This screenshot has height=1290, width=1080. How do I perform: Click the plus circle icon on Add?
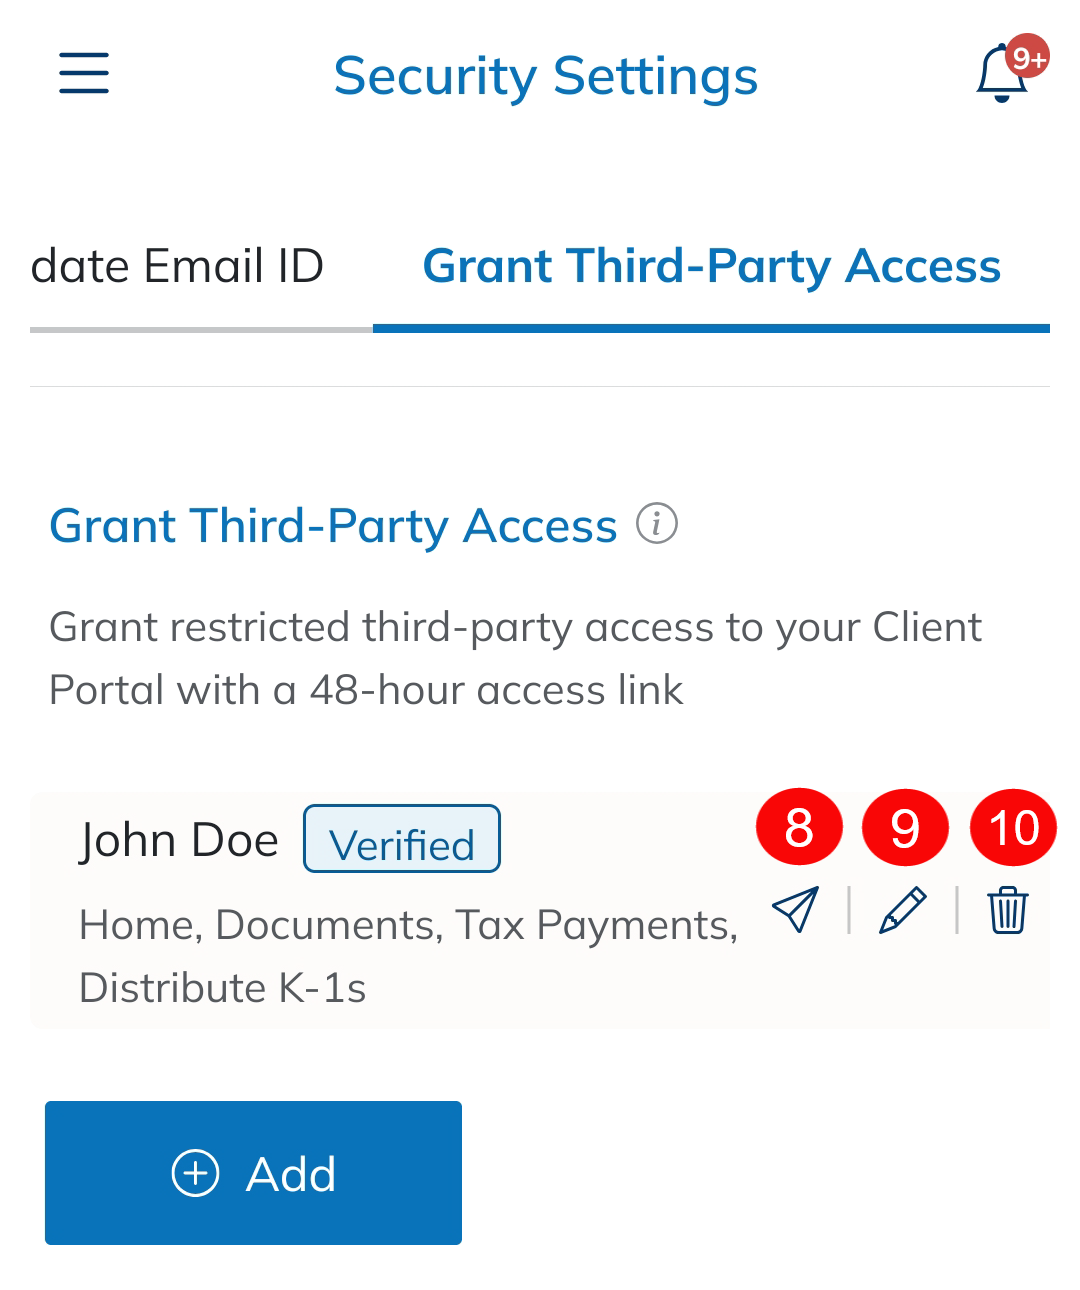pyautogui.click(x=195, y=1173)
